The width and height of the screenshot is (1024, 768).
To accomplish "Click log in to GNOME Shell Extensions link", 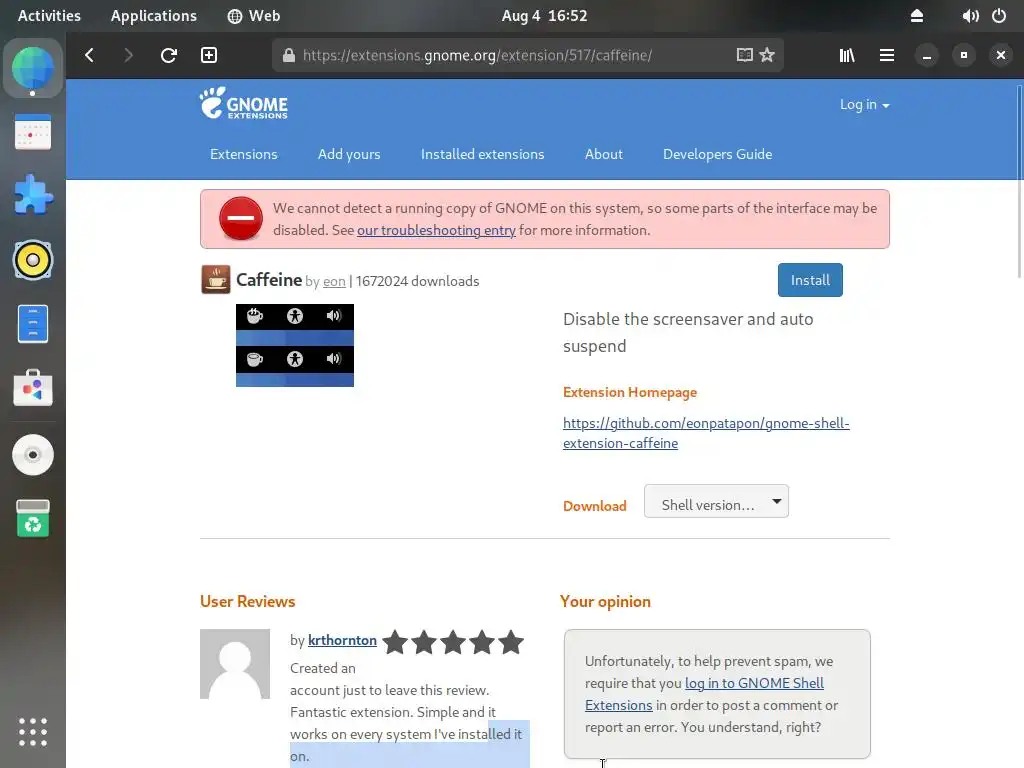I will 704,694.
